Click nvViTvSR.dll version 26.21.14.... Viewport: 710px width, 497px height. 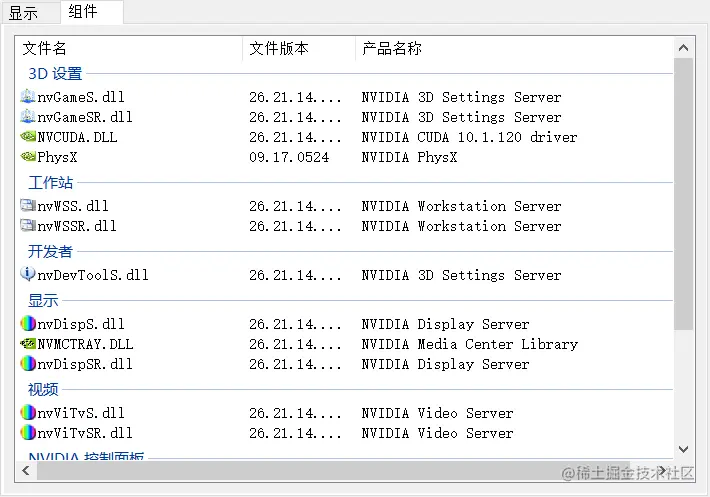pos(295,433)
